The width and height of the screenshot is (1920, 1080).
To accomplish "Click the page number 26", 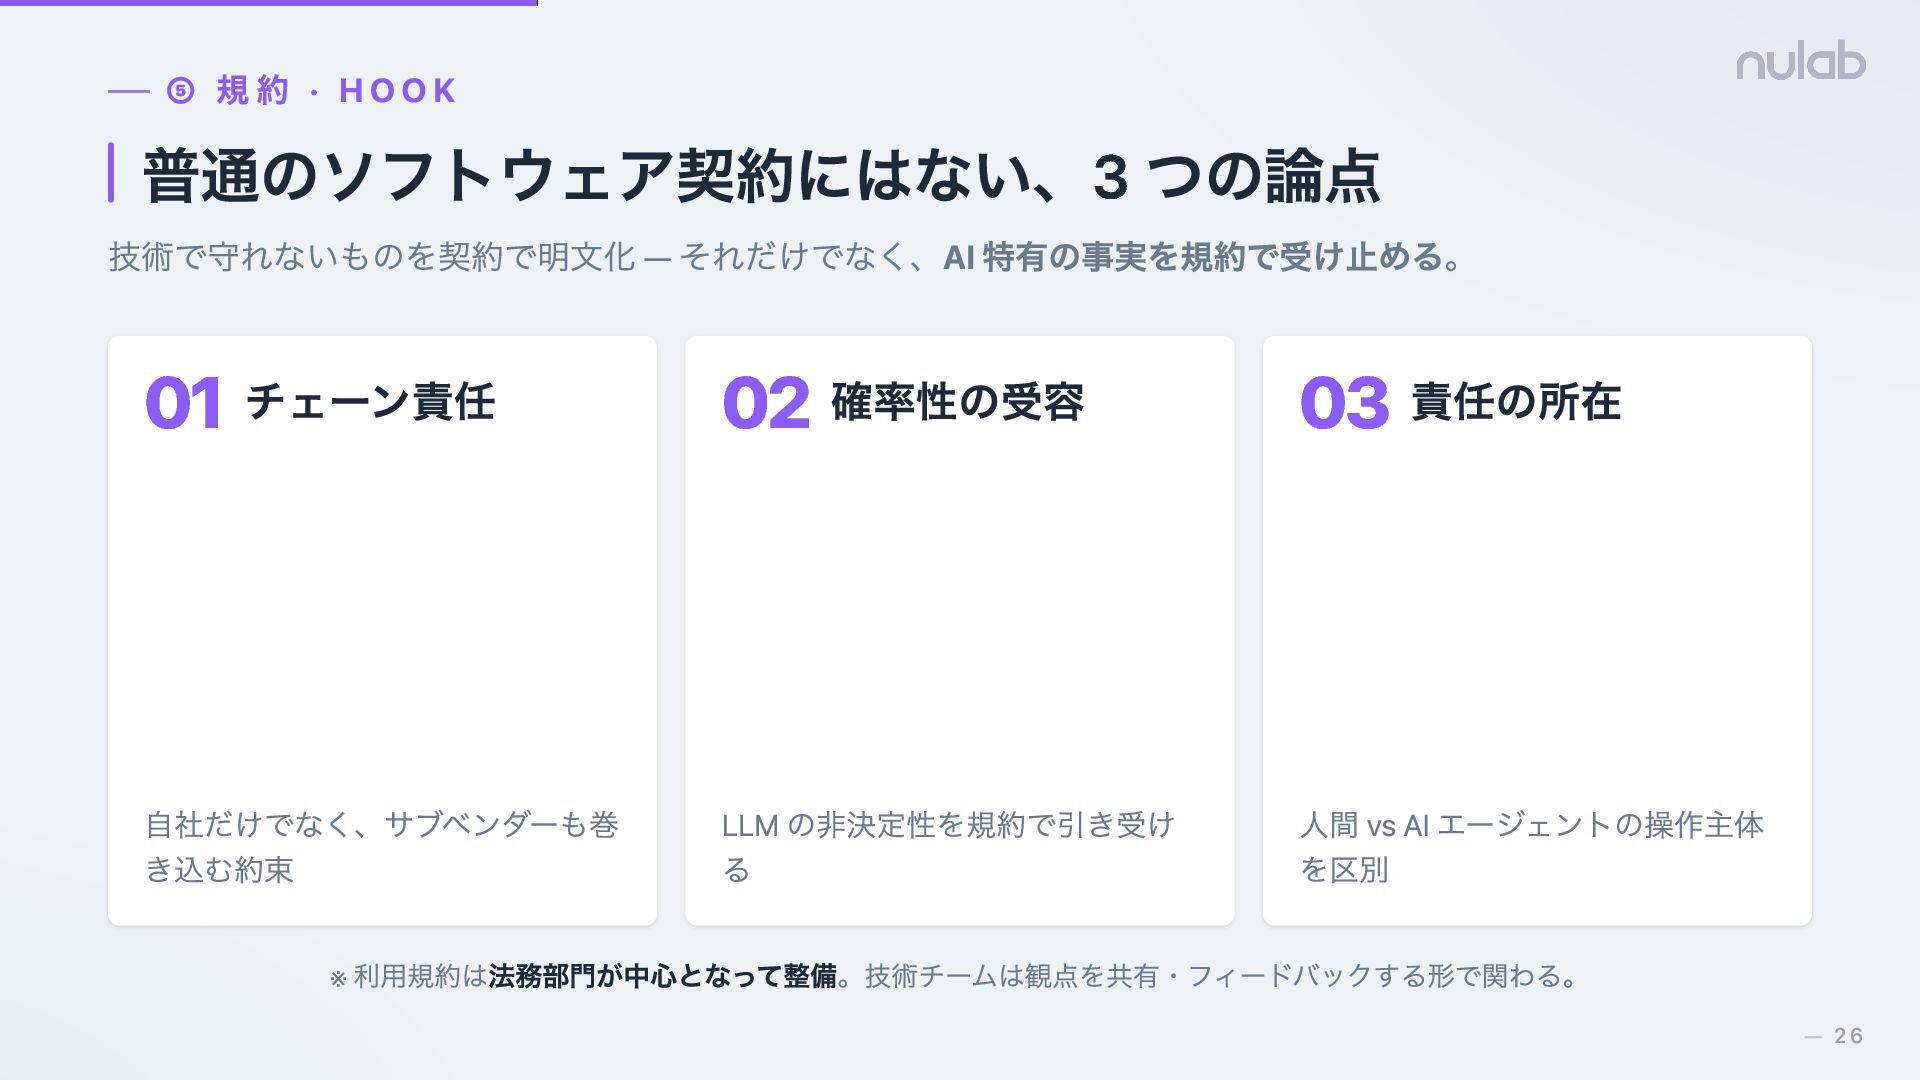I will click(1848, 1036).
